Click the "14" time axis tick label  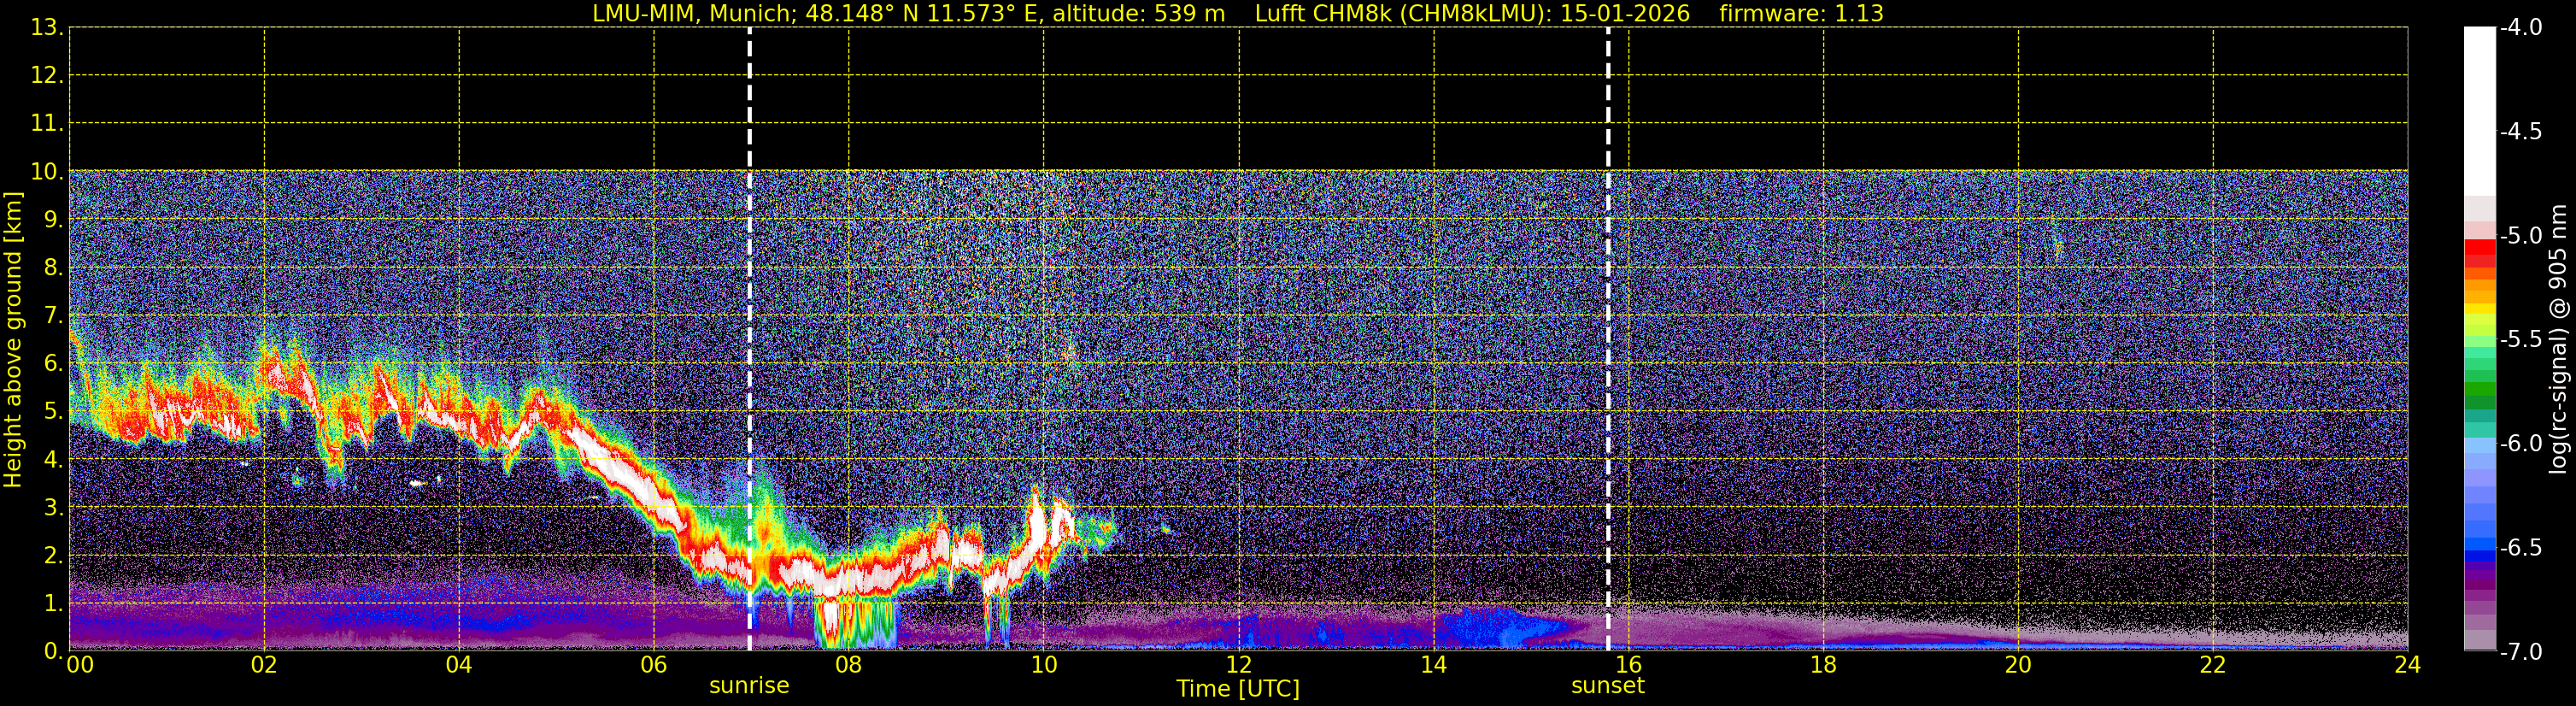pyautogui.click(x=1433, y=665)
